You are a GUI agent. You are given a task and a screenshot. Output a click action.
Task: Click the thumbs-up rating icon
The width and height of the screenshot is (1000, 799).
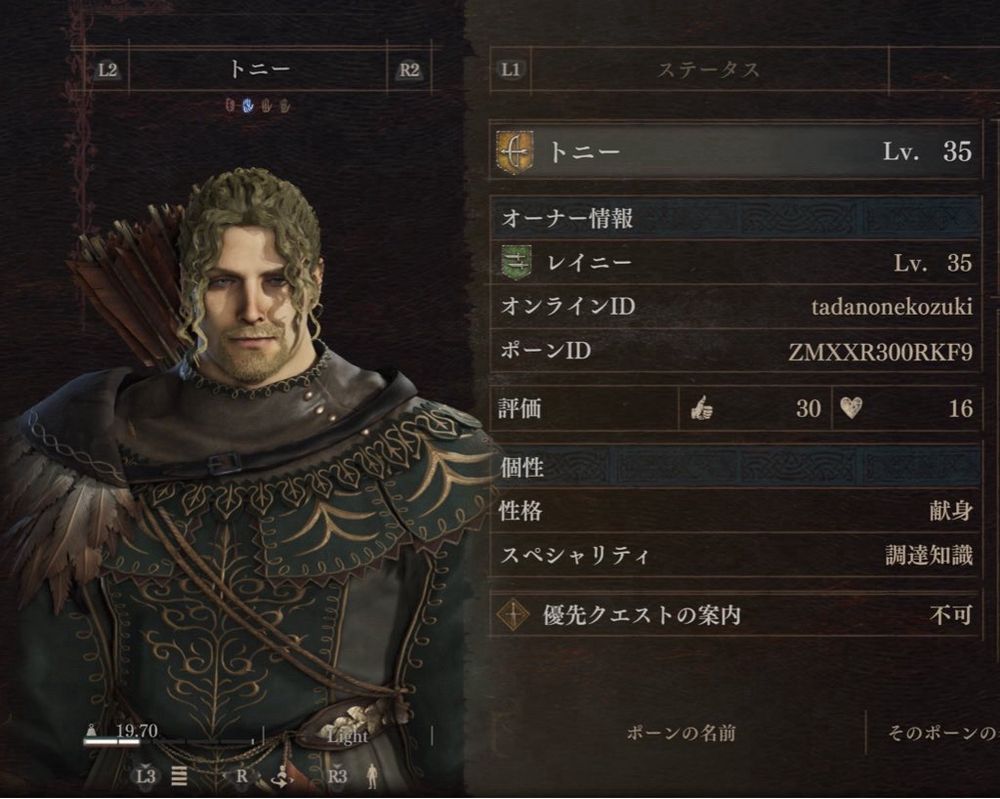[x=701, y=407]
